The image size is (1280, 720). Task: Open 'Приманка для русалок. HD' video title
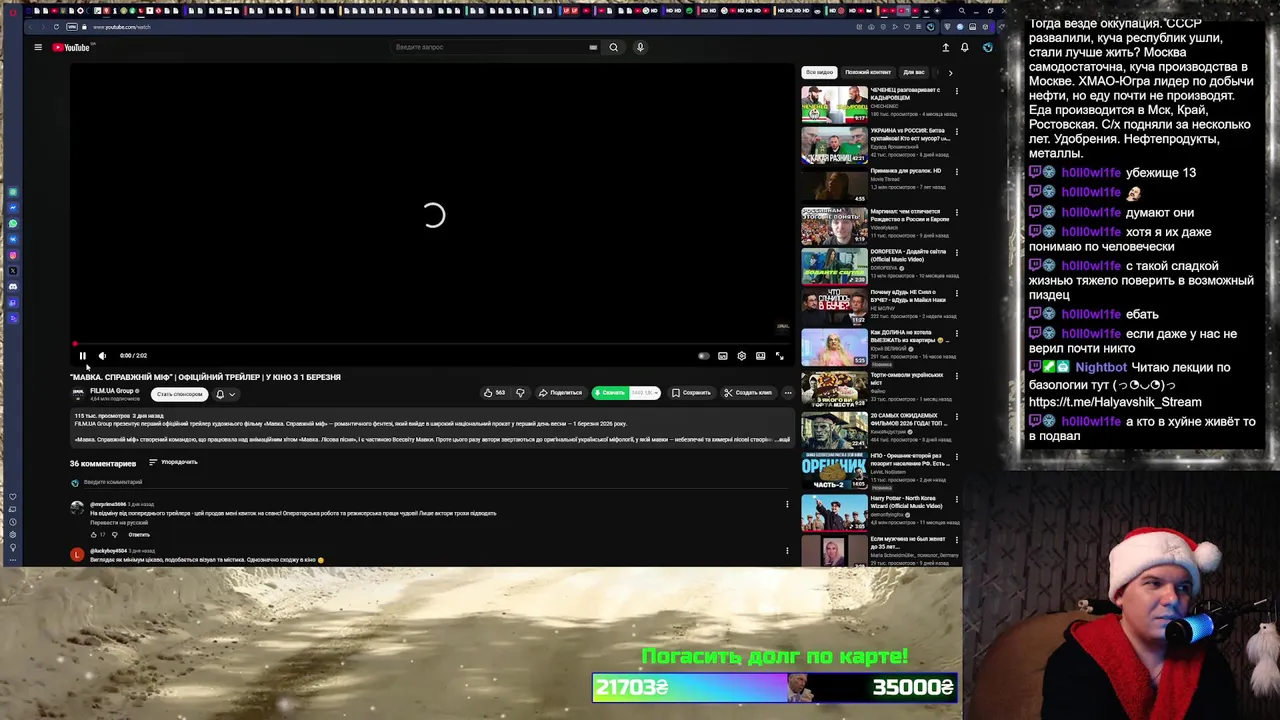point(905,171)
